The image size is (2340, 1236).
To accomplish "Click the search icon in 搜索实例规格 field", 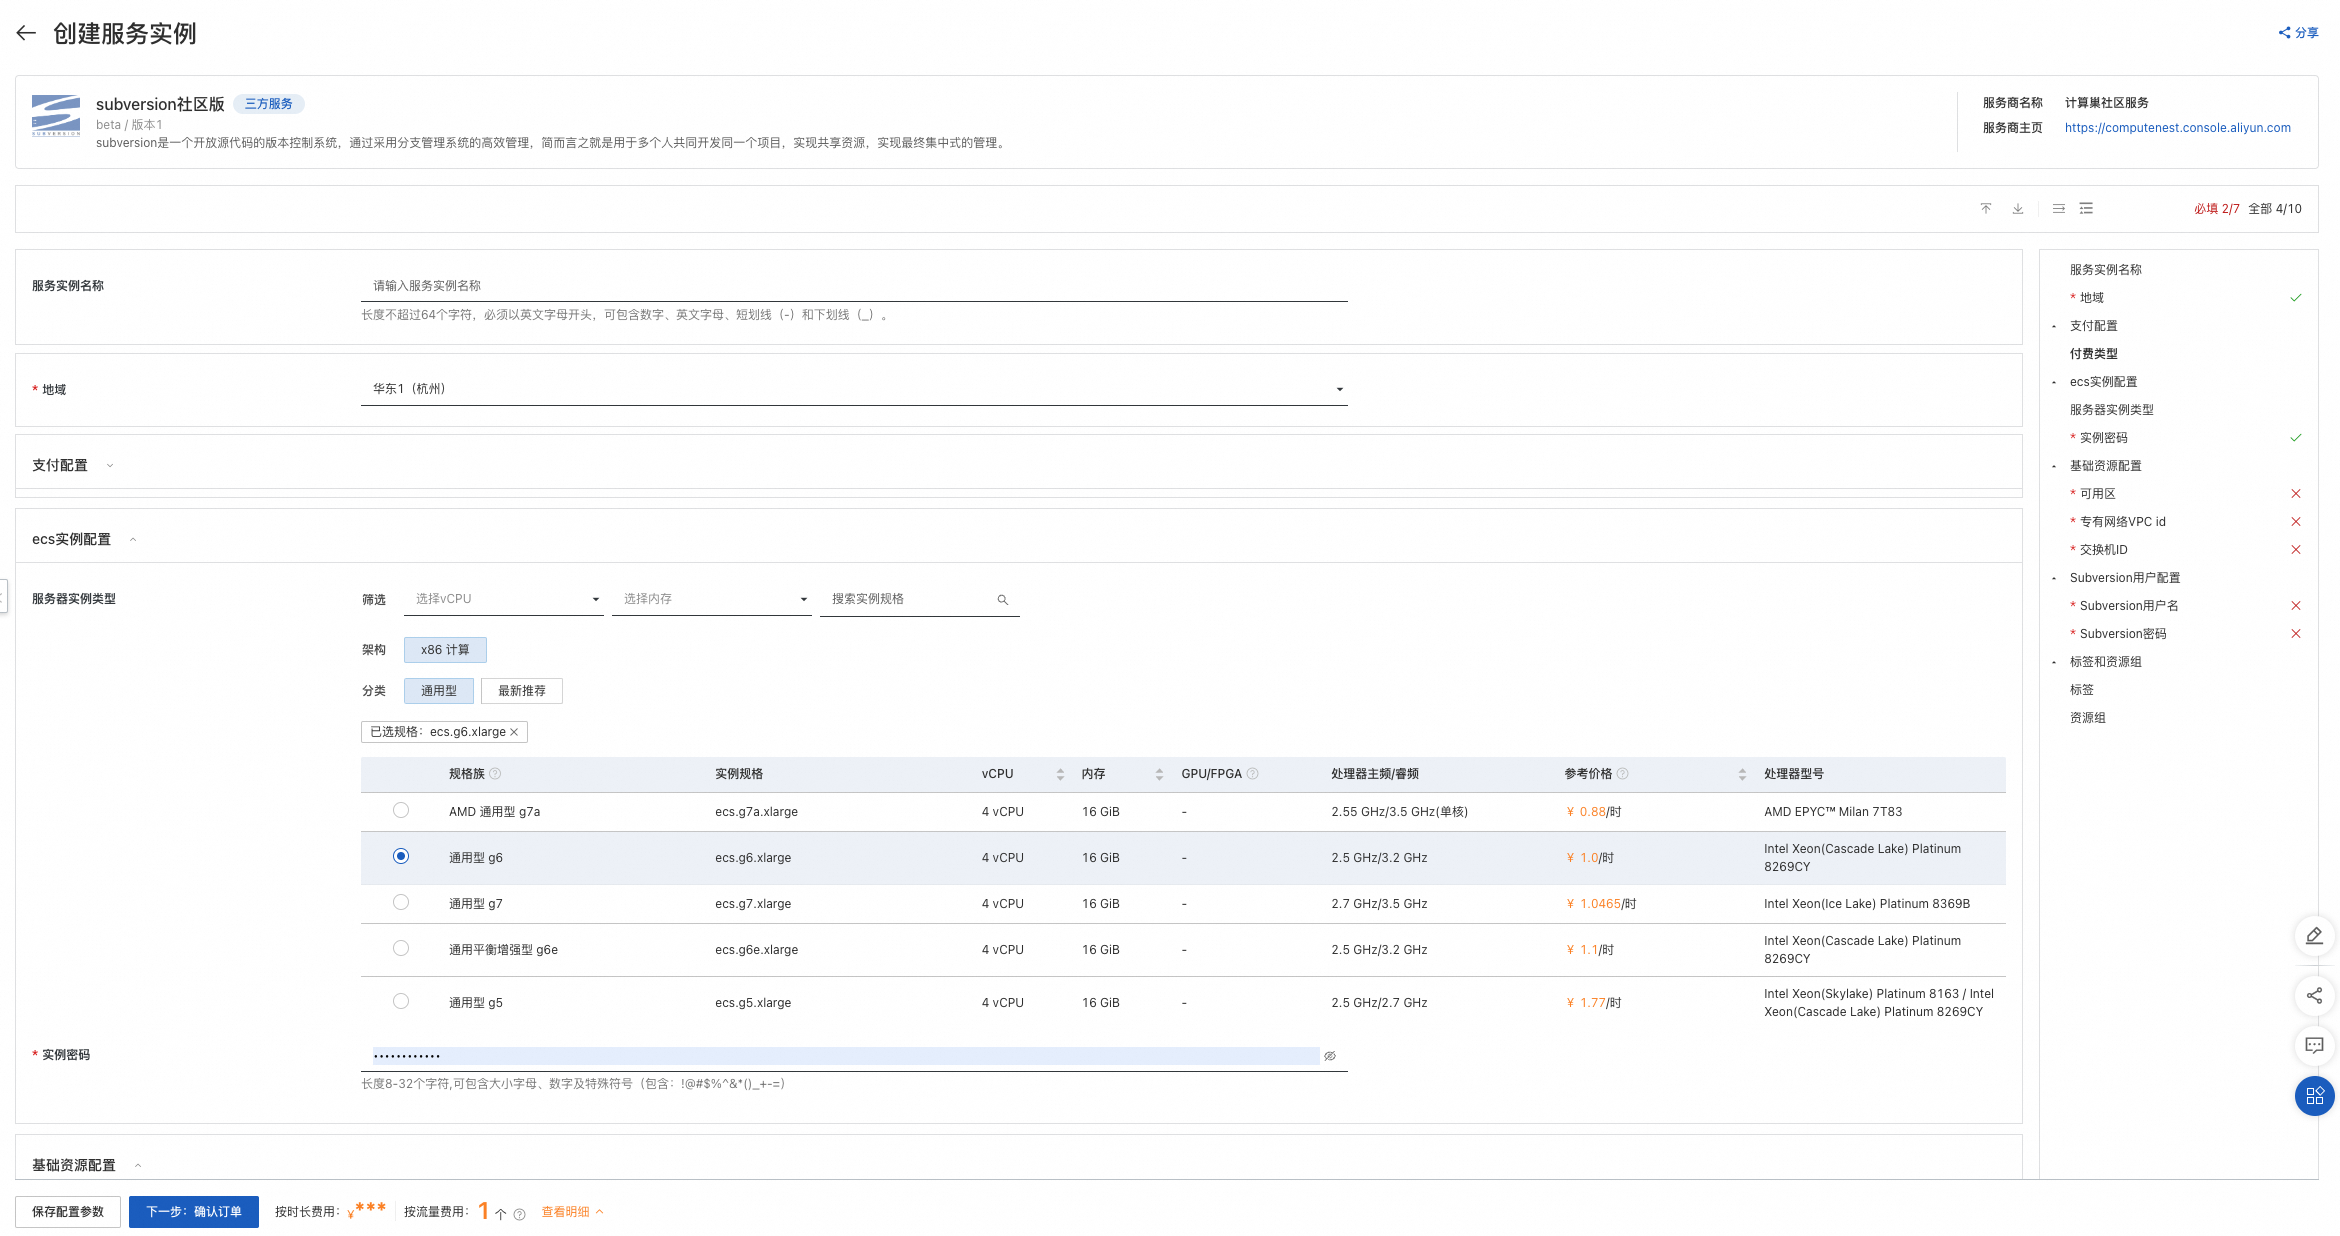I will point(1003,600).
